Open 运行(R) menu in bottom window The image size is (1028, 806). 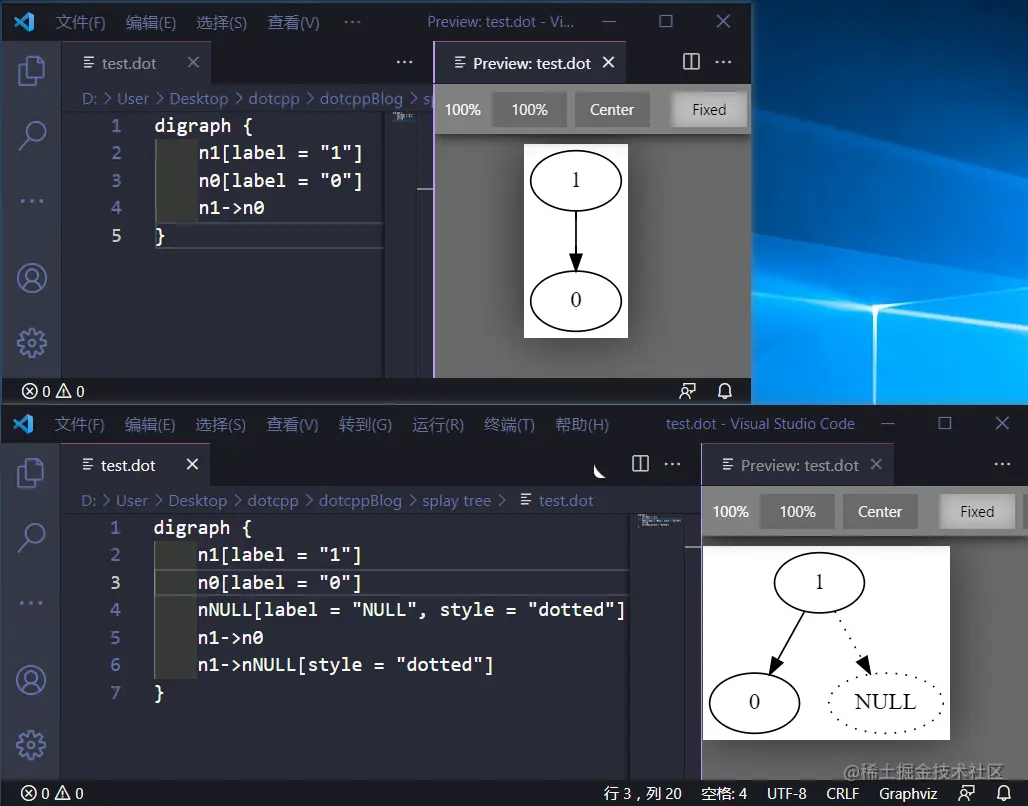[438, 424]
